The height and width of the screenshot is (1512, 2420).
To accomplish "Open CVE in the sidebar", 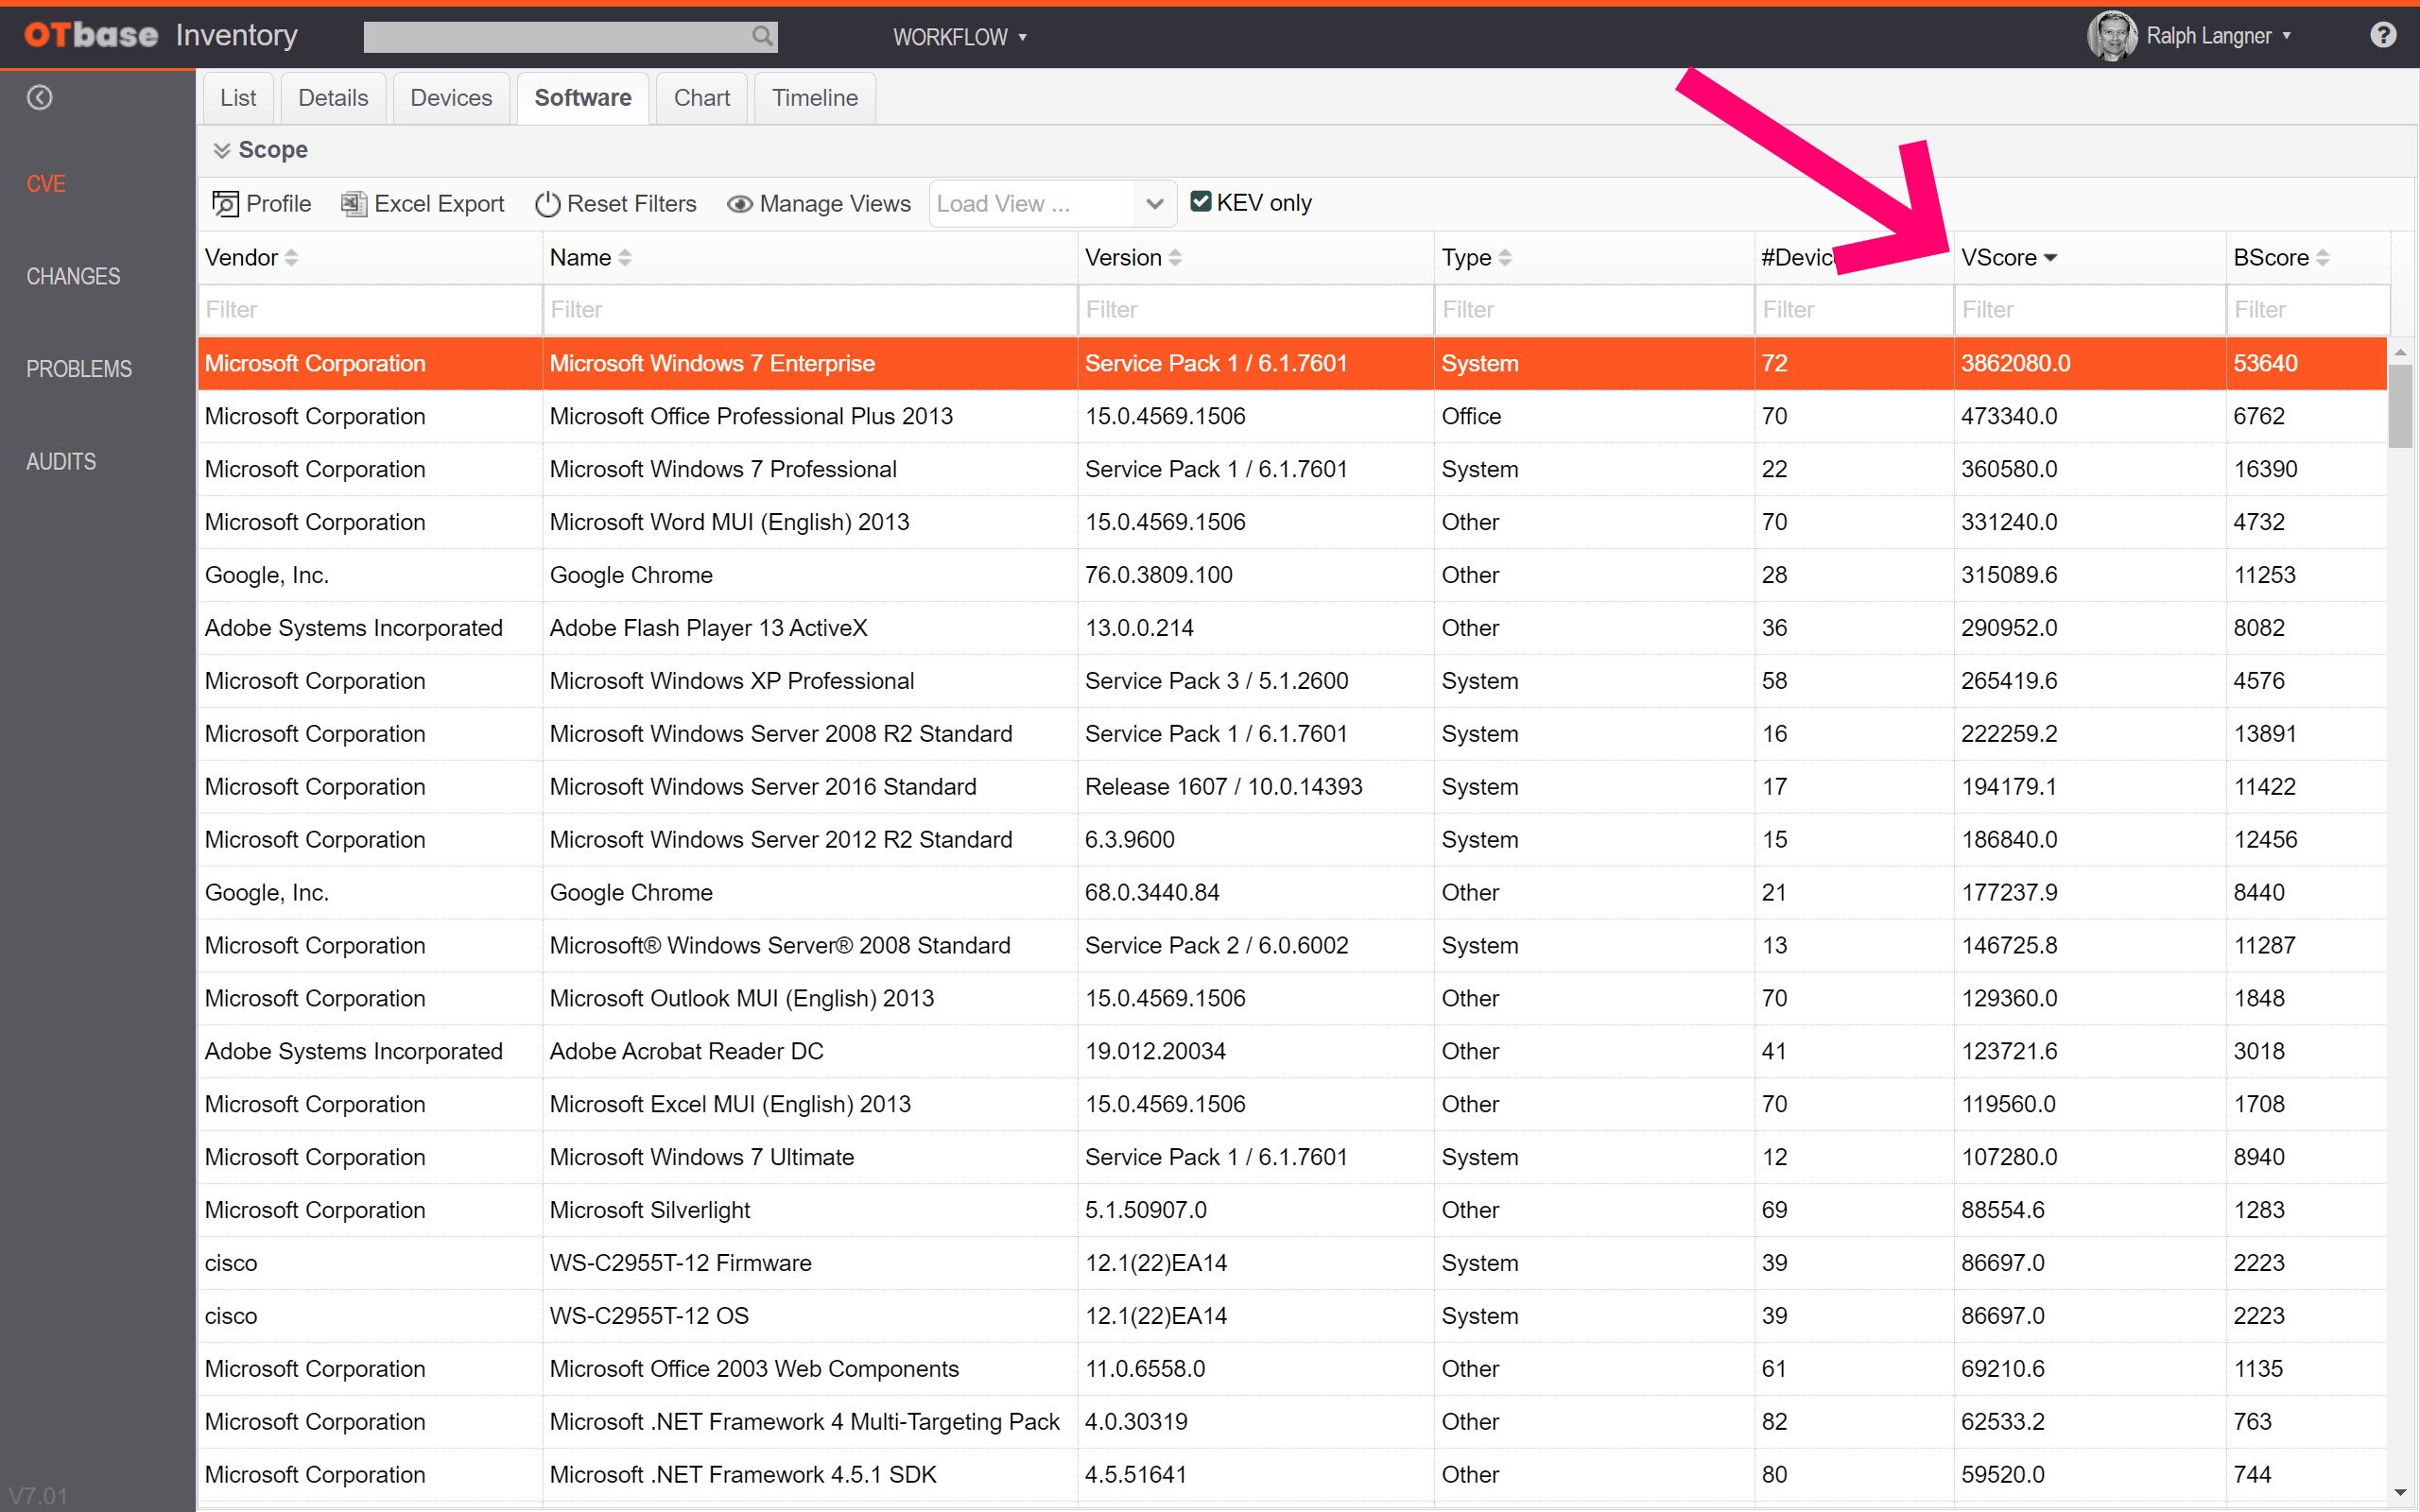I will pos(46,184).
